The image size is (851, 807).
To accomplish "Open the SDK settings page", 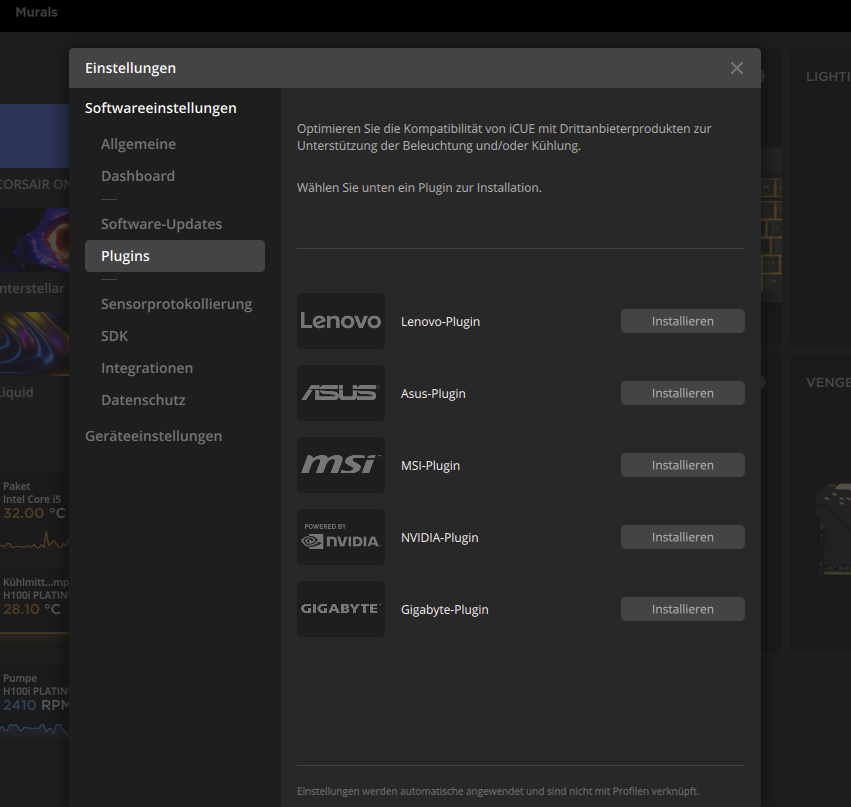I will coord(115,336).
